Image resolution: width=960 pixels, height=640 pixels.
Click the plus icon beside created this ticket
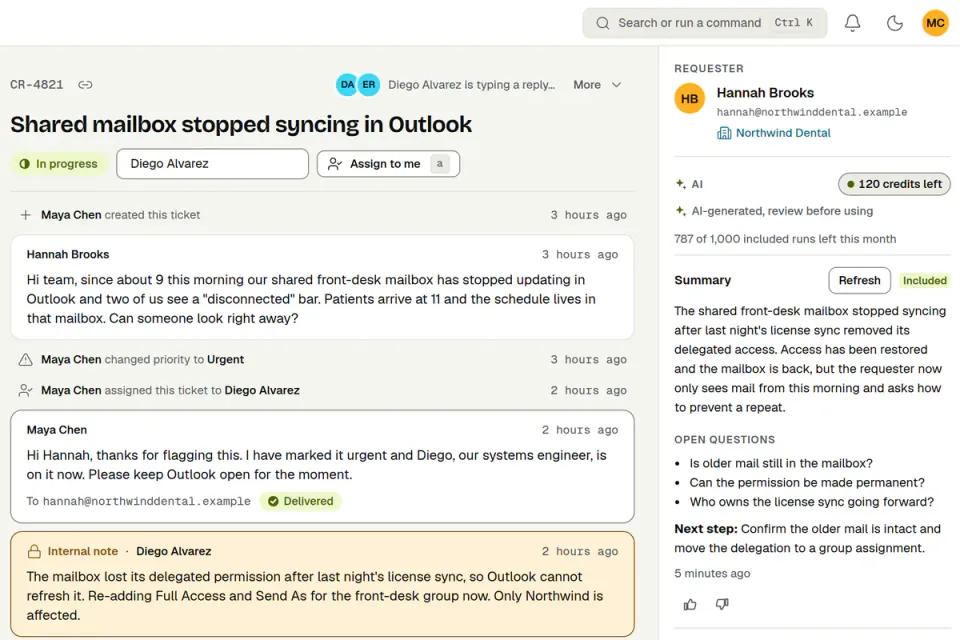tap(25, 215)
